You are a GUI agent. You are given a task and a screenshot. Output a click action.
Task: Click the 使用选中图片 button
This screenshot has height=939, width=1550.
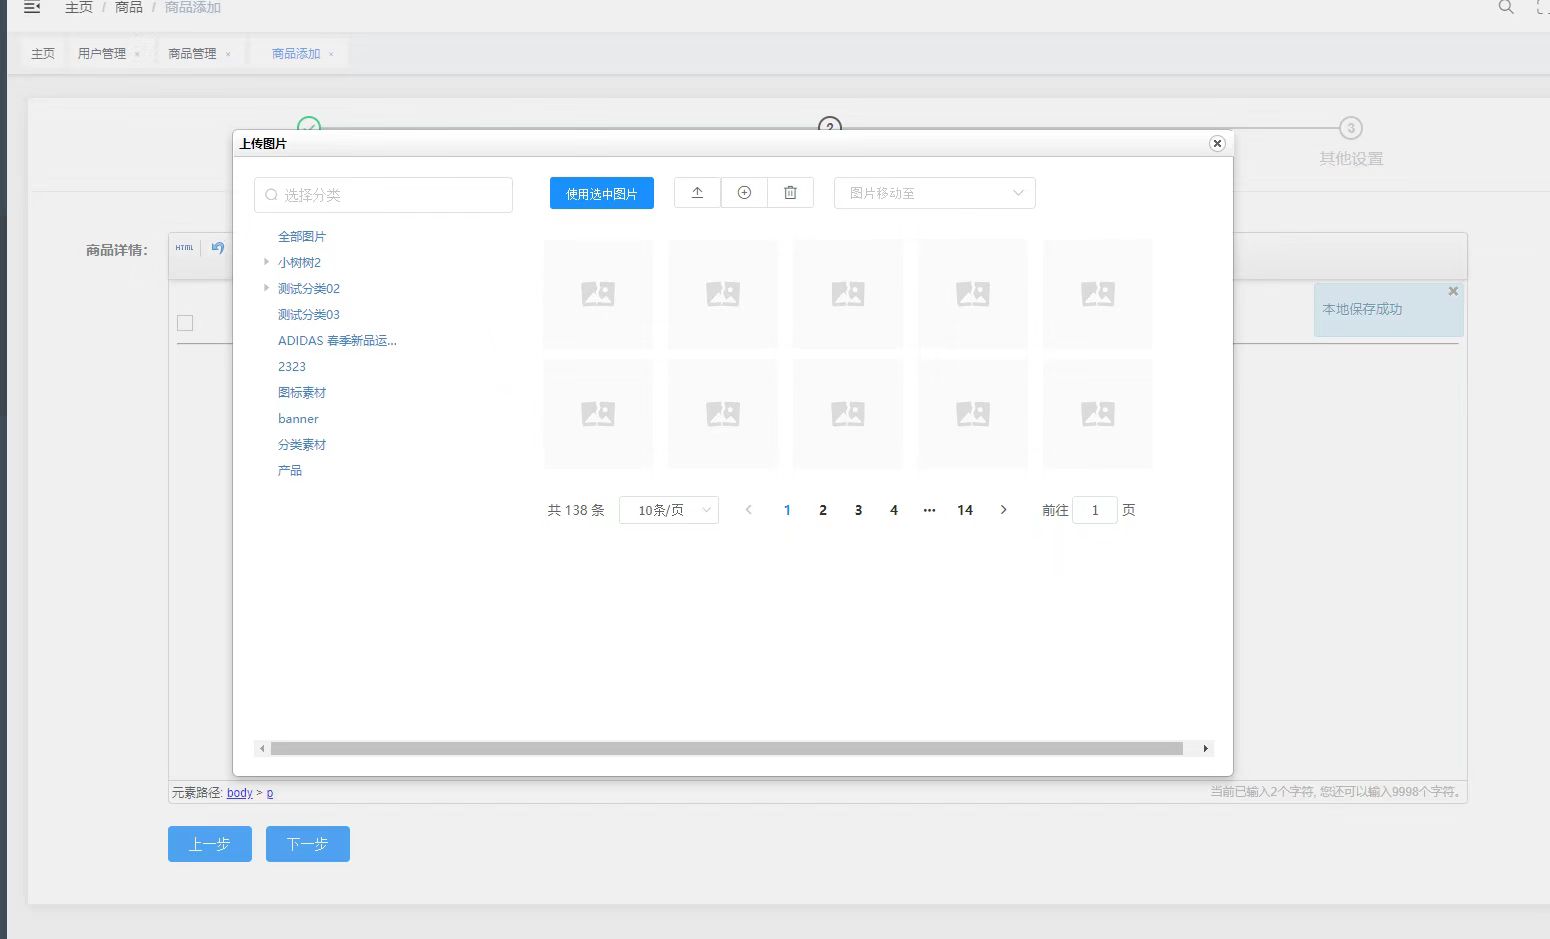pos(602,193)
